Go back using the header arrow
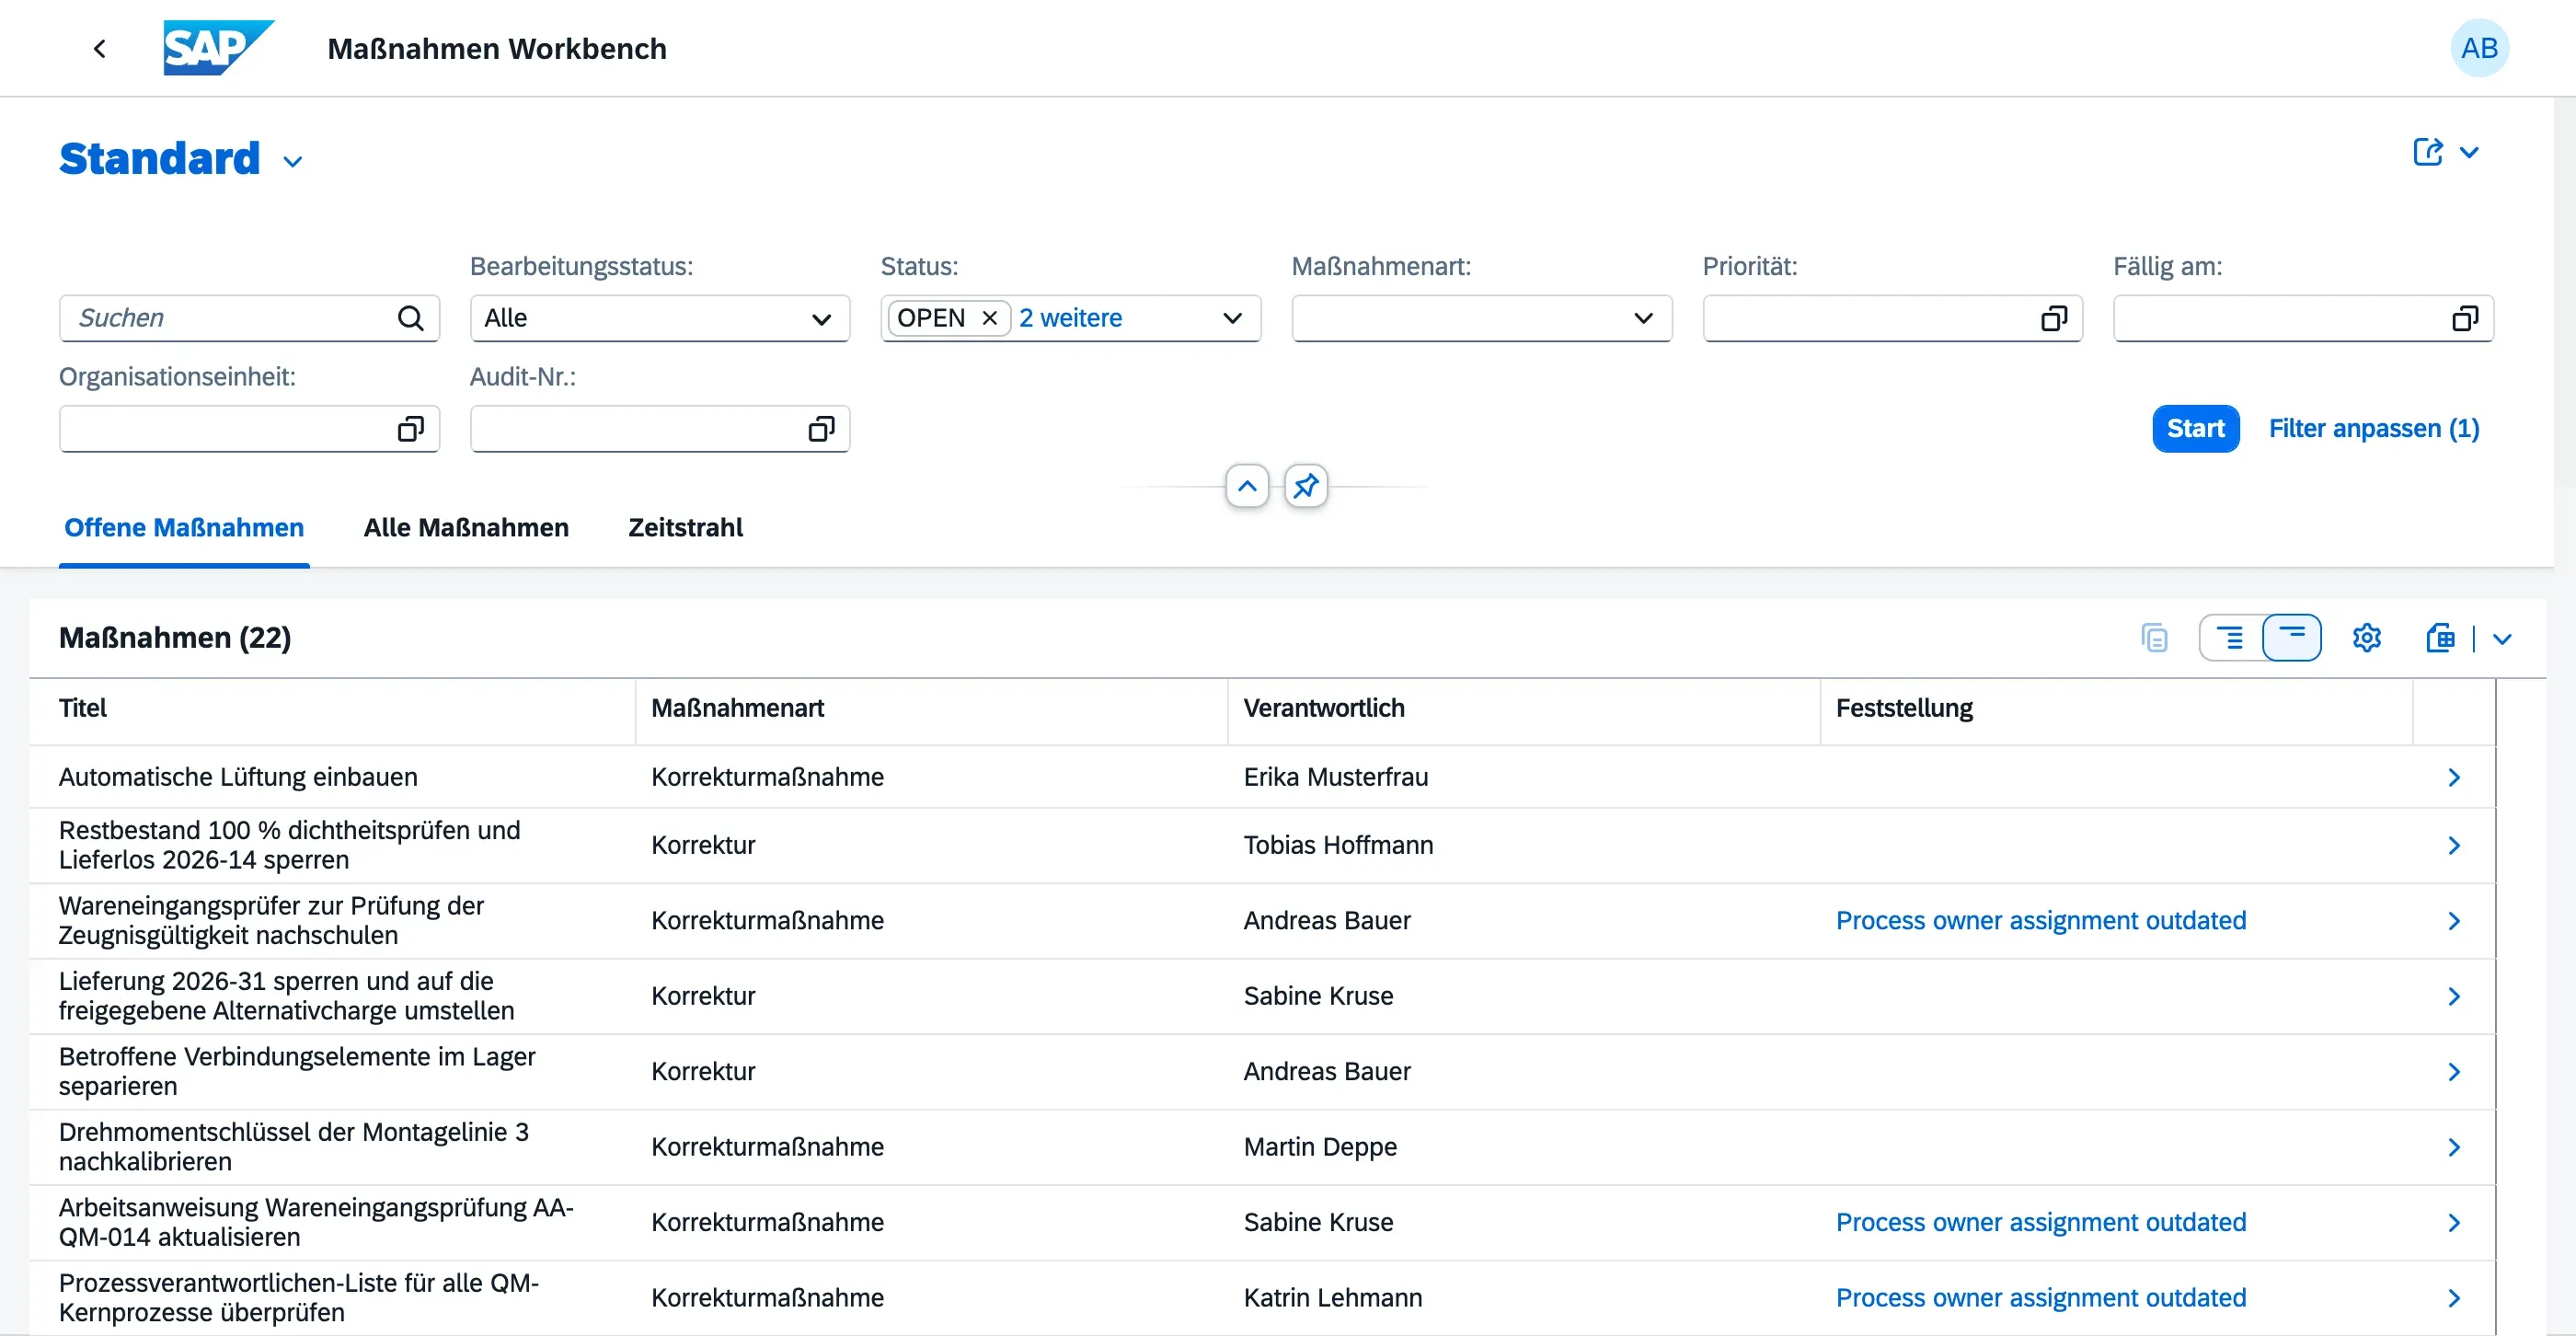This screenshot has width=2576, height=1336. (99, 48)
